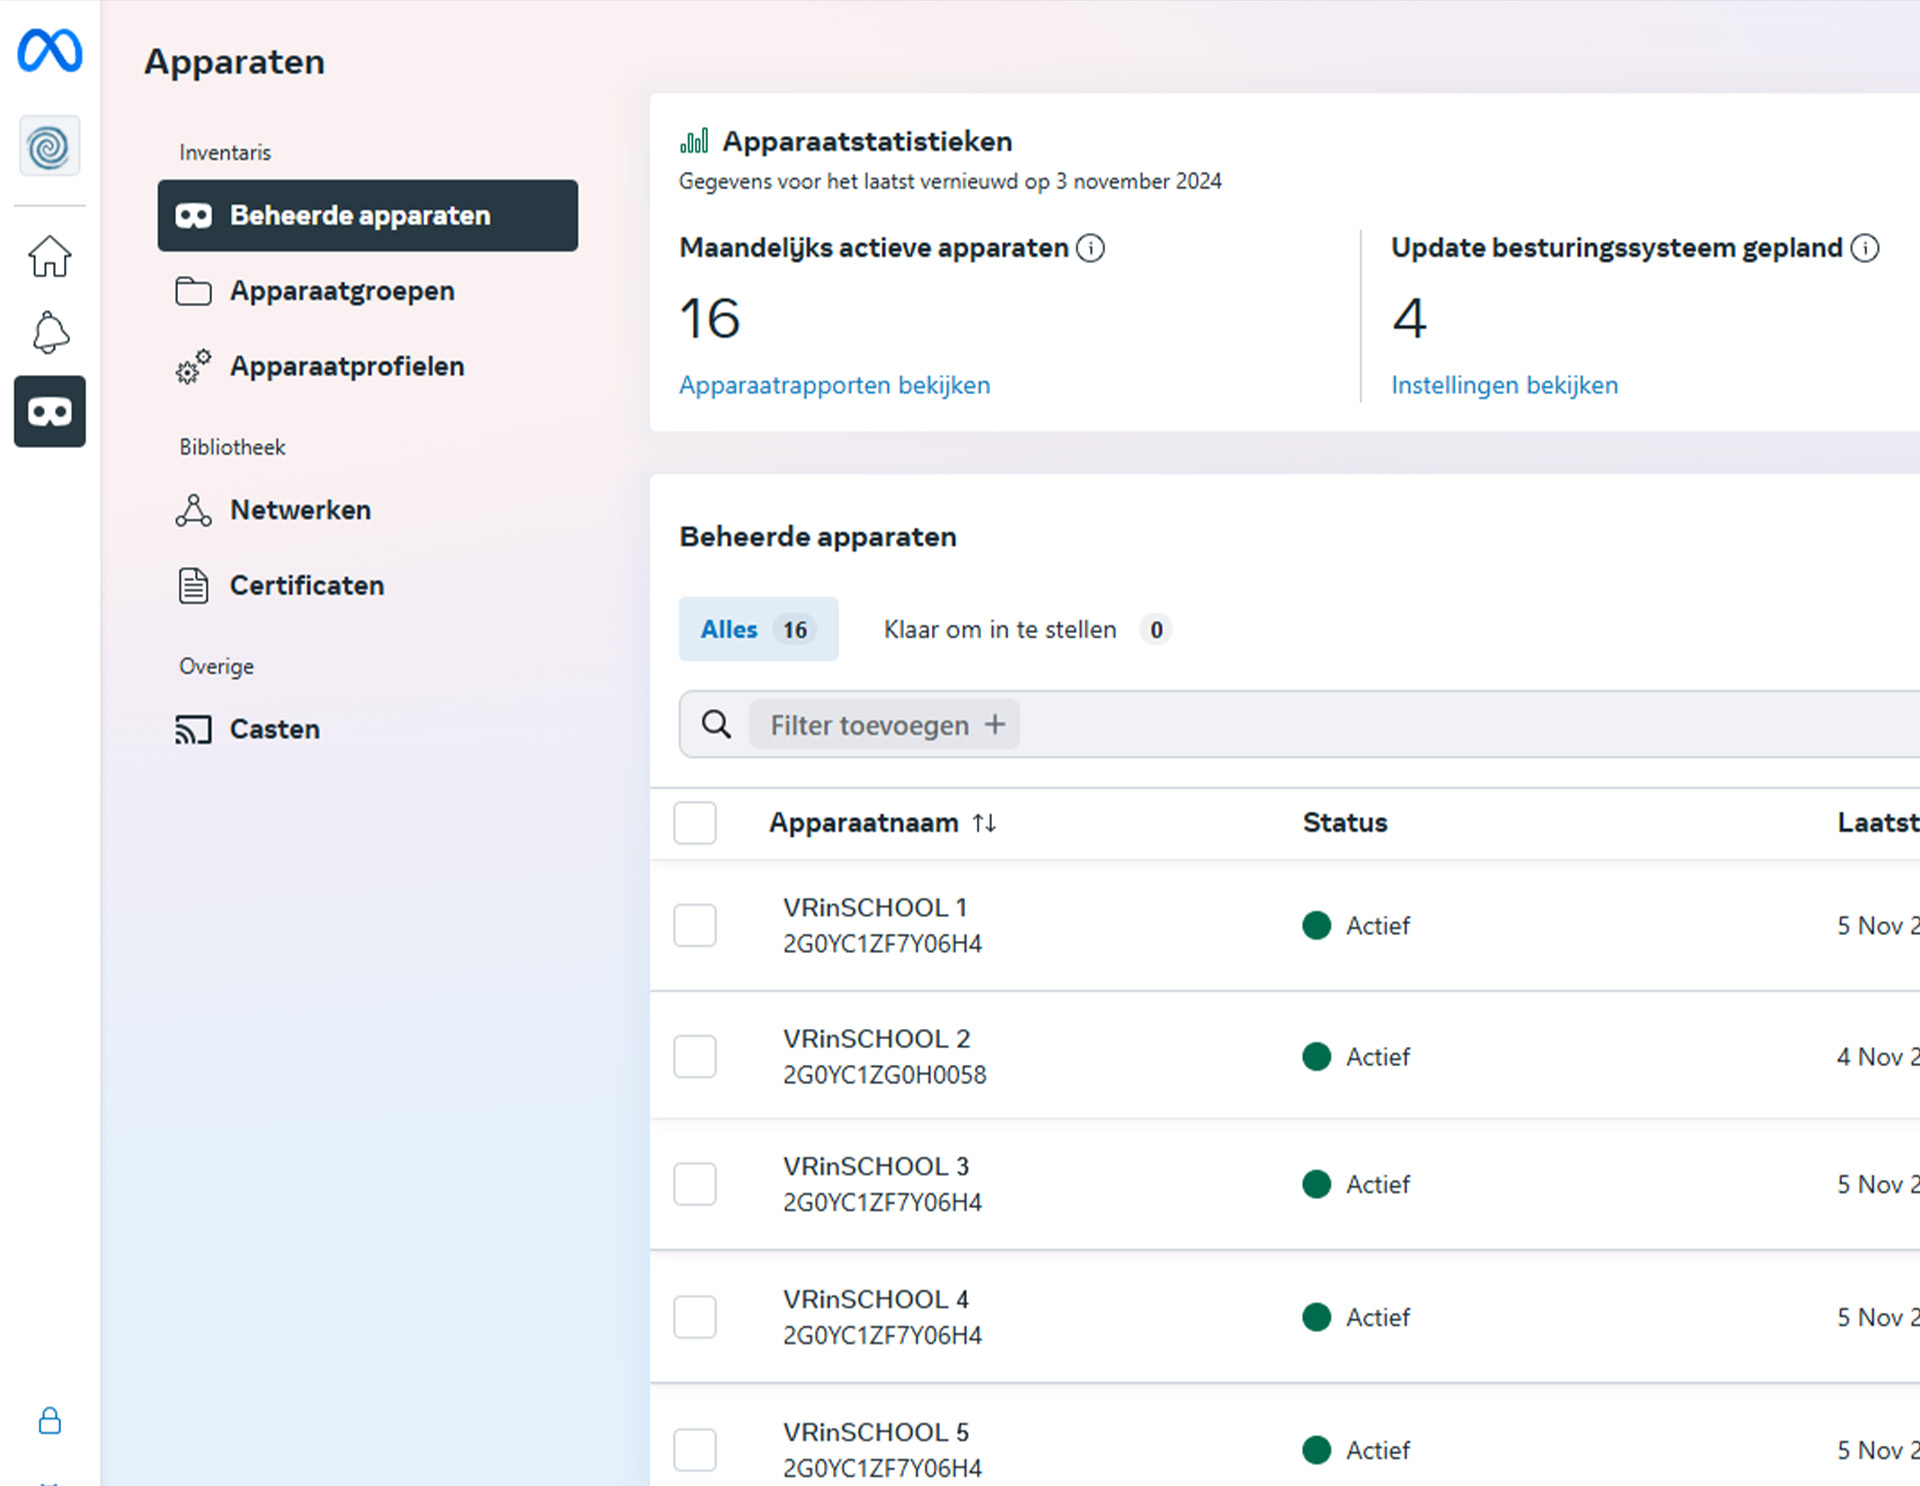The width and height of the screenshot is (1920, 1486).
Task: Click Instellingen bekijken link
Action: (x=1504, y=385)
